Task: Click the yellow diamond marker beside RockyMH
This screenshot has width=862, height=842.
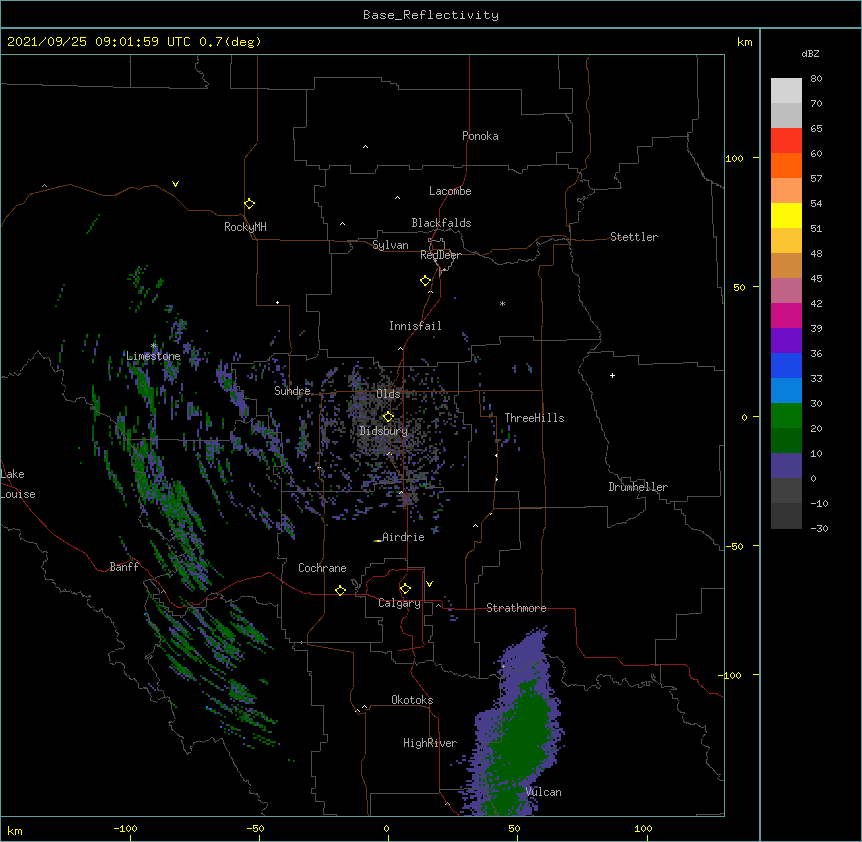Action: click(x=249, y=203)
